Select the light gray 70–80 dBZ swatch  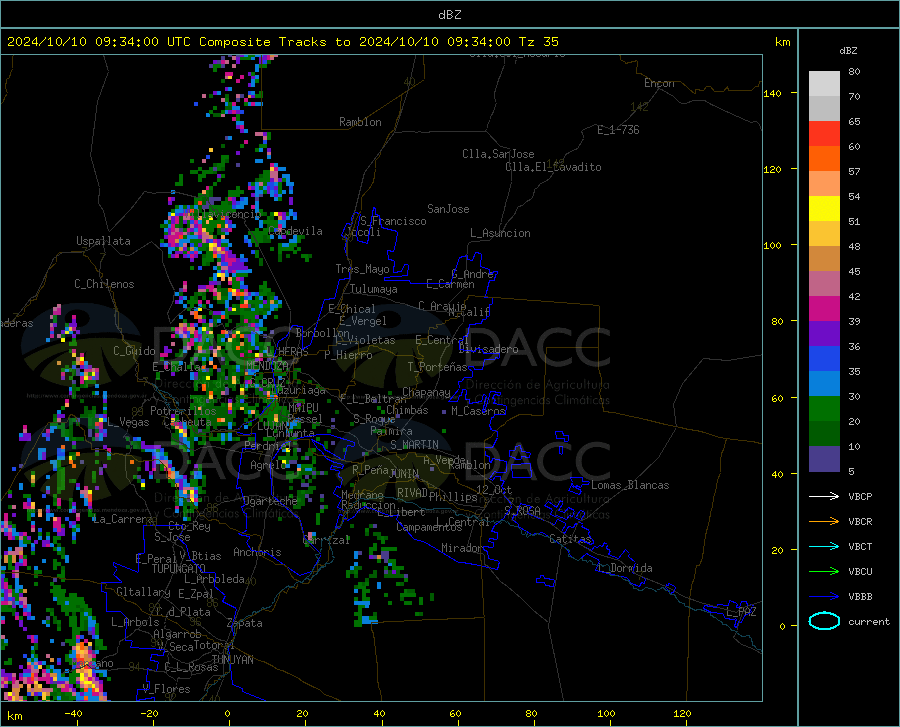pos(824,83)
